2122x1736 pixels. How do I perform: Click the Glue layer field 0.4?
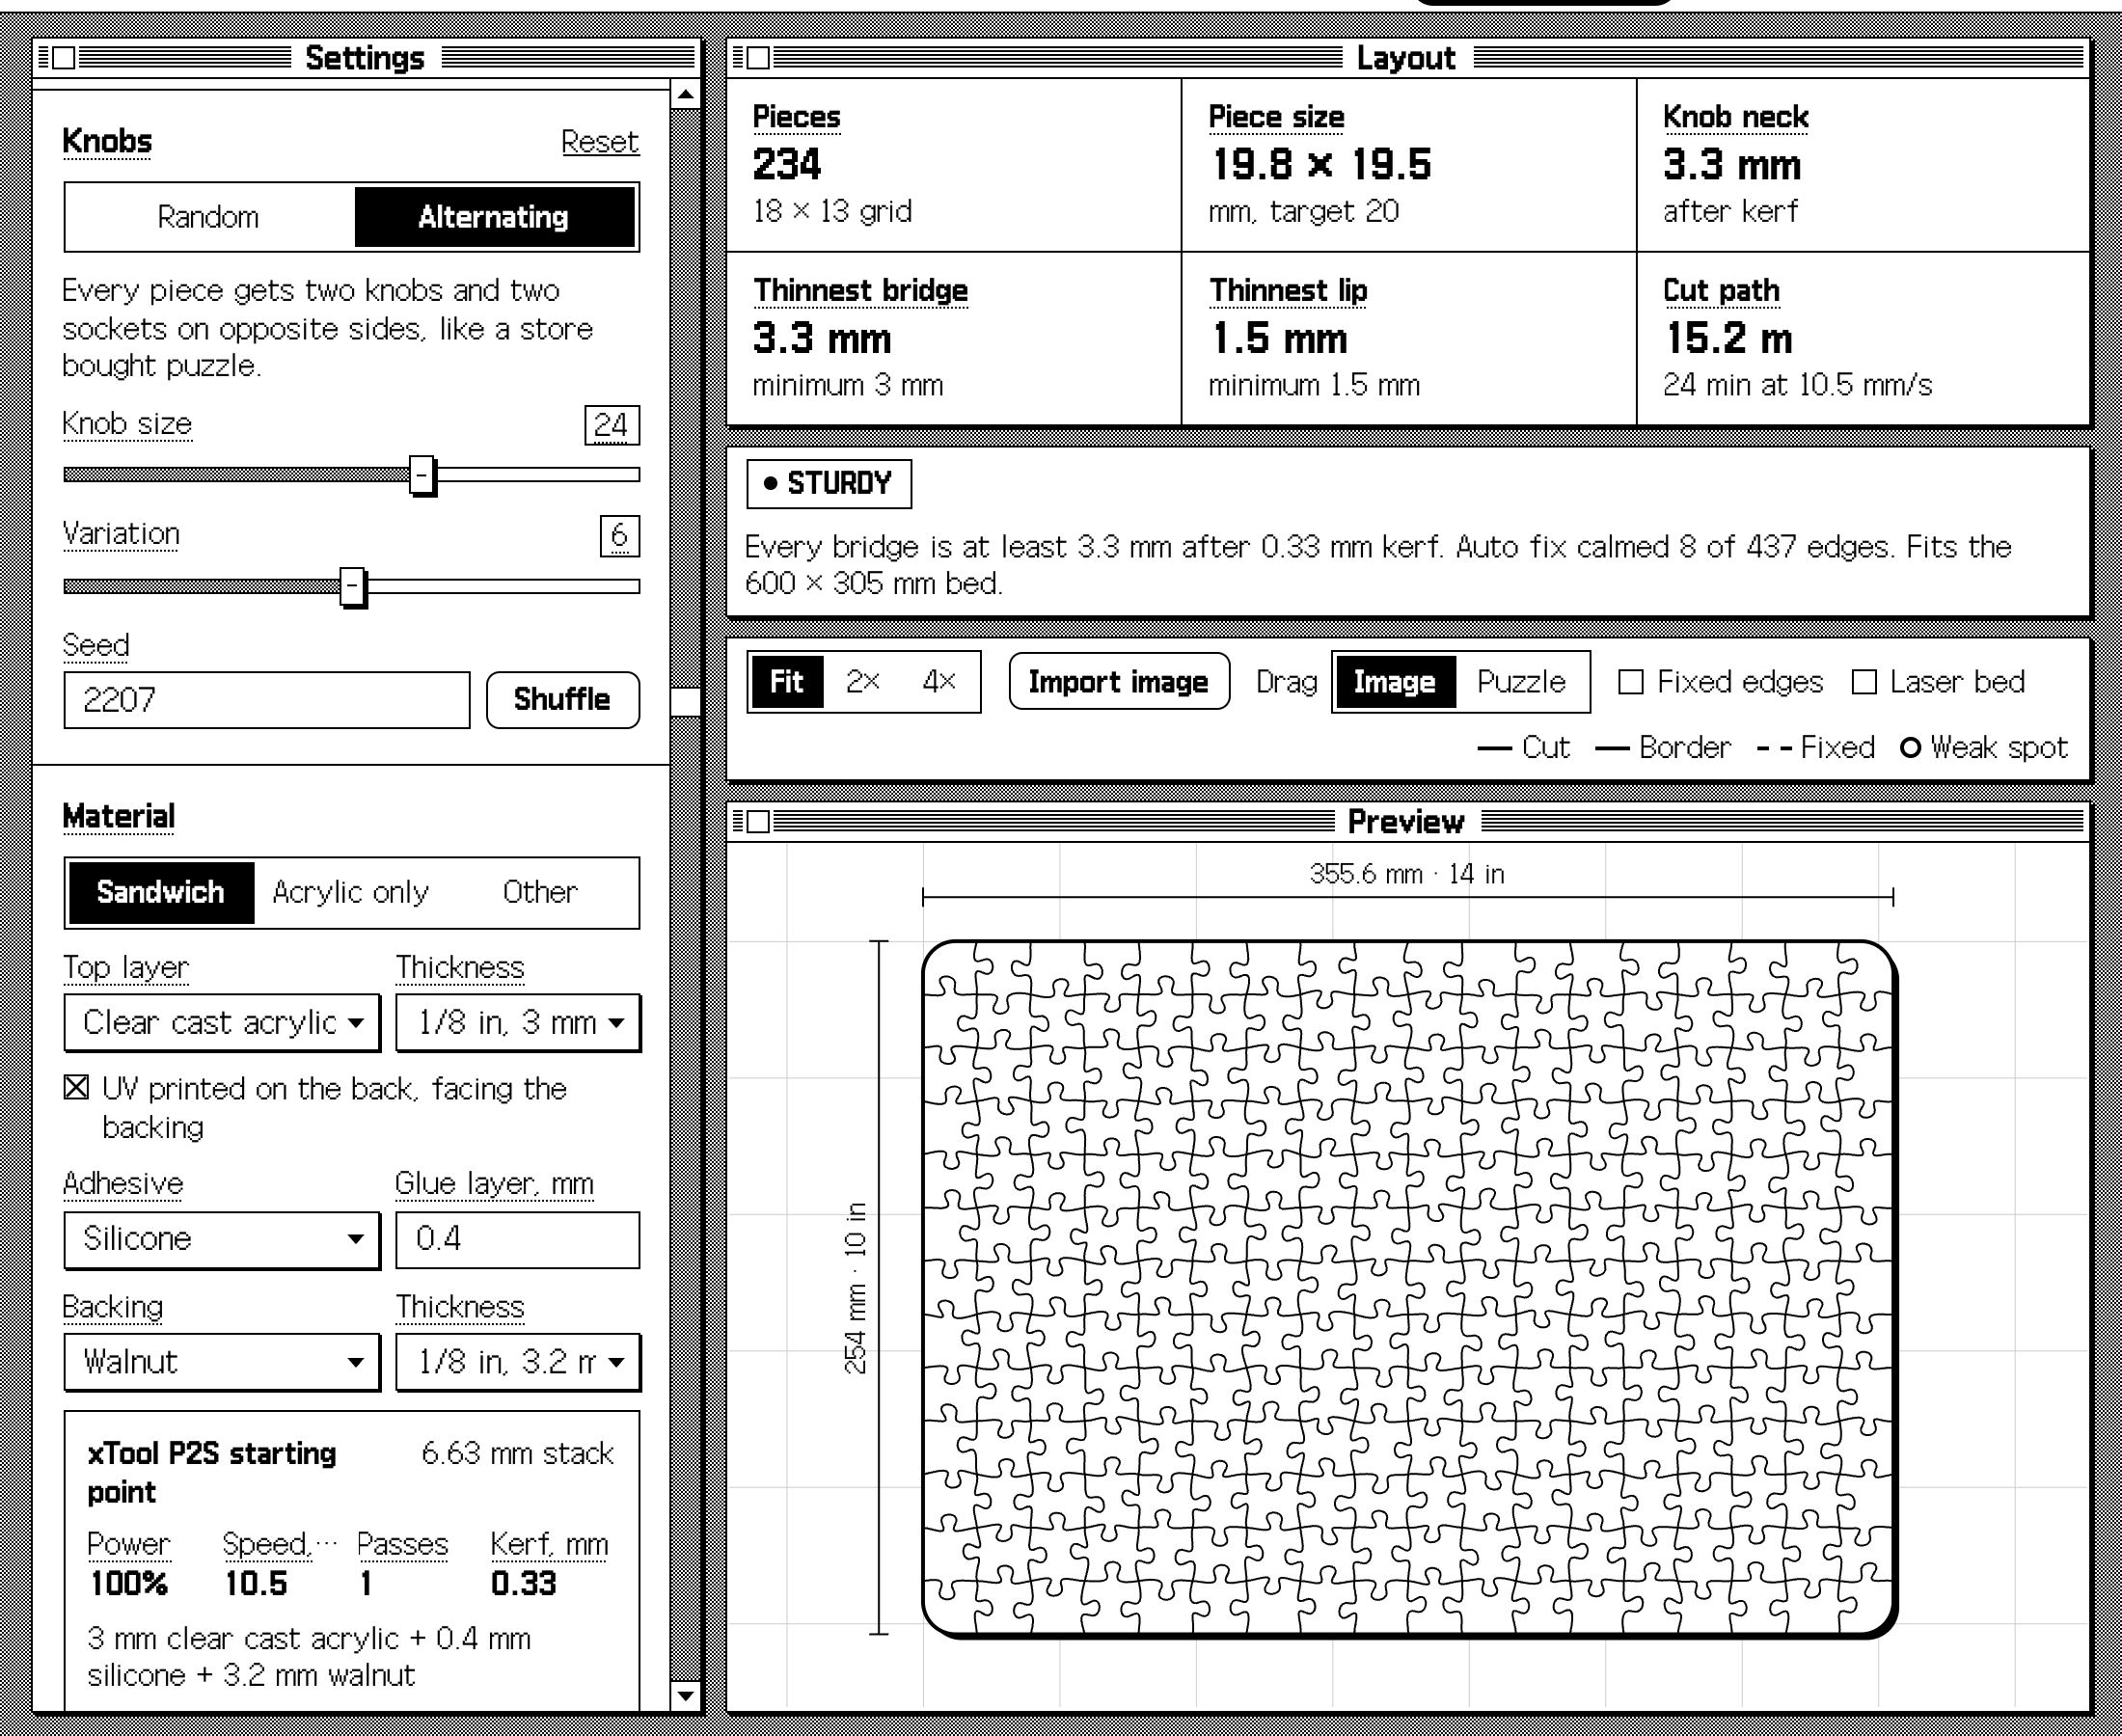point(518,1239)
